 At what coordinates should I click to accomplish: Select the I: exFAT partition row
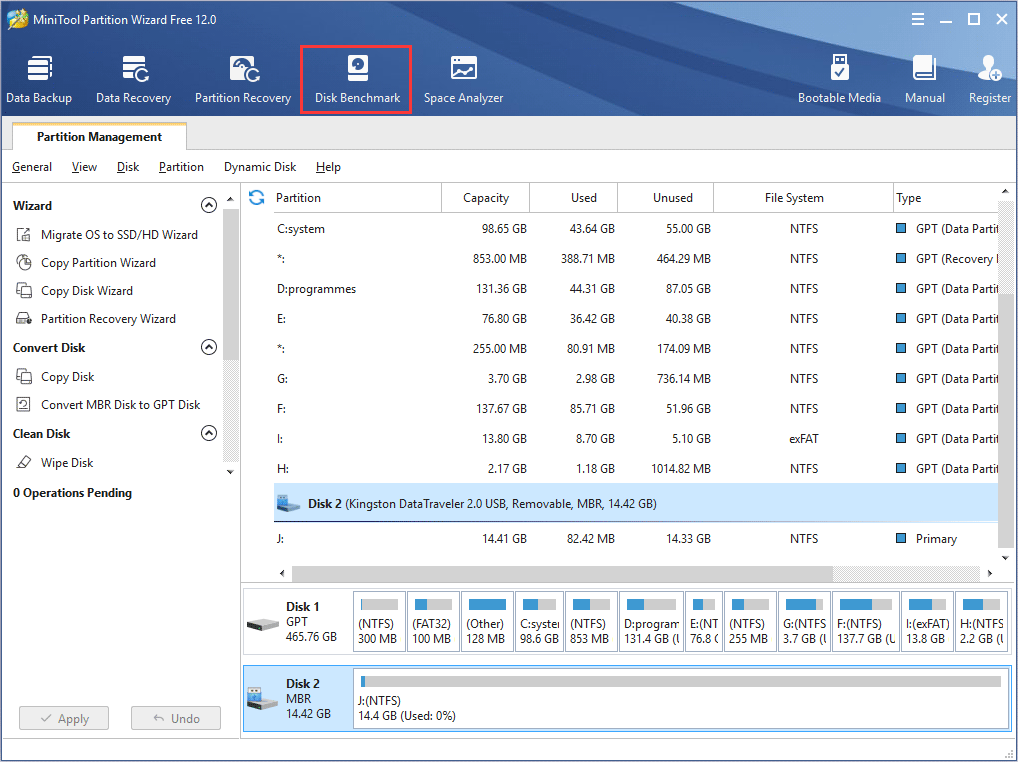click(636, 438)
